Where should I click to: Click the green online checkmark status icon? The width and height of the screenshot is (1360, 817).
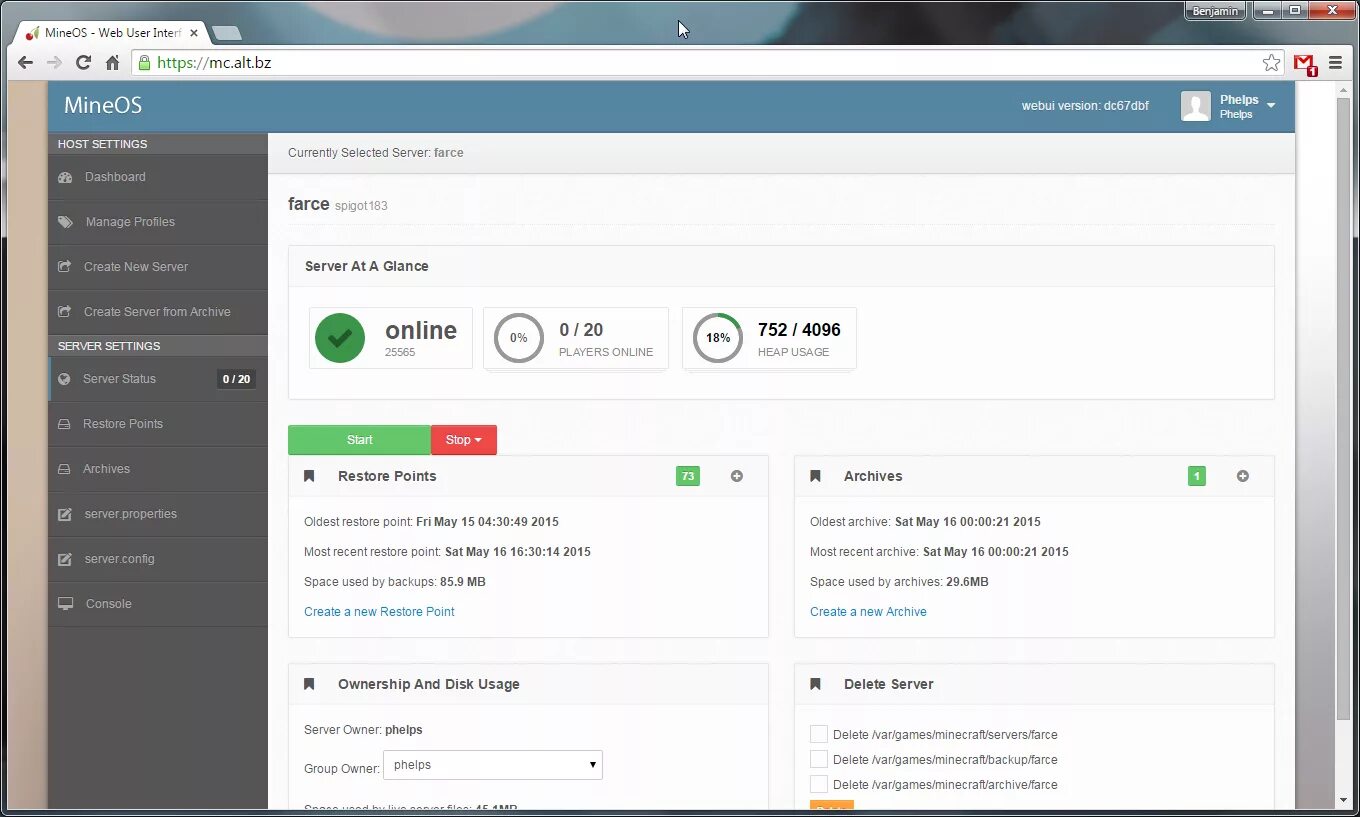[x=340, y=338]
